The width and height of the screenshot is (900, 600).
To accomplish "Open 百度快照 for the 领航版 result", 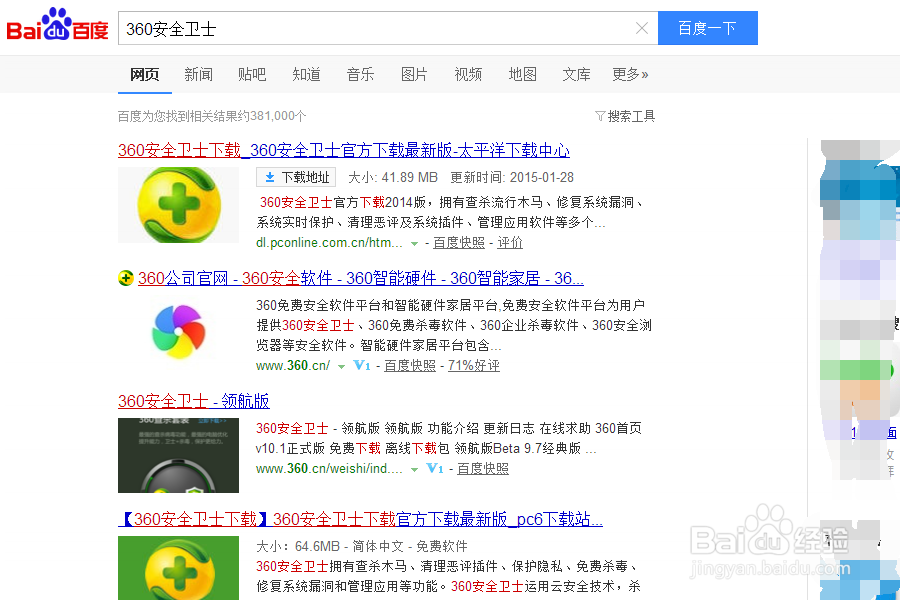I will 483,469.
